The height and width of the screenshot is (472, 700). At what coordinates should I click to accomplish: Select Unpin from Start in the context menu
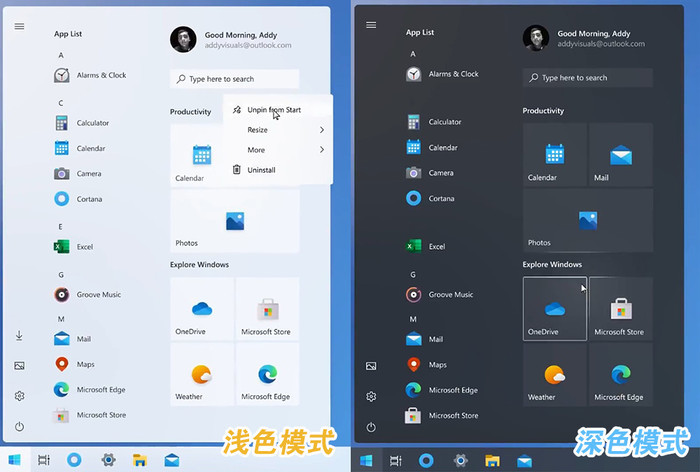pos(273,110)
